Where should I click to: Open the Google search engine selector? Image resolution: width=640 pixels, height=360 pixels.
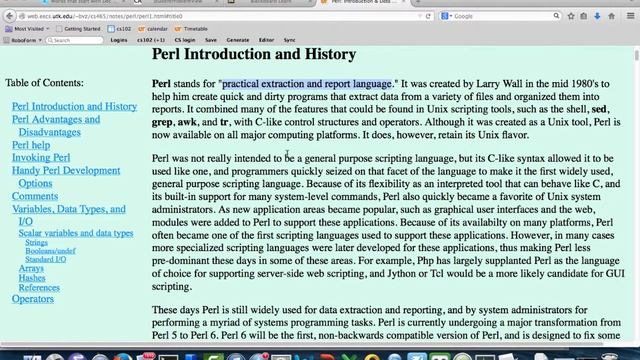tap(446, 16)
